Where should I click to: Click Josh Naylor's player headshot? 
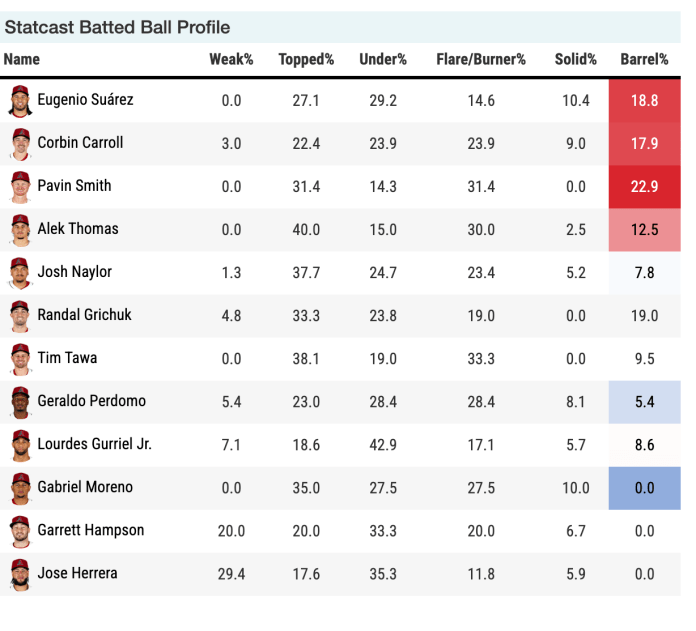20,272
